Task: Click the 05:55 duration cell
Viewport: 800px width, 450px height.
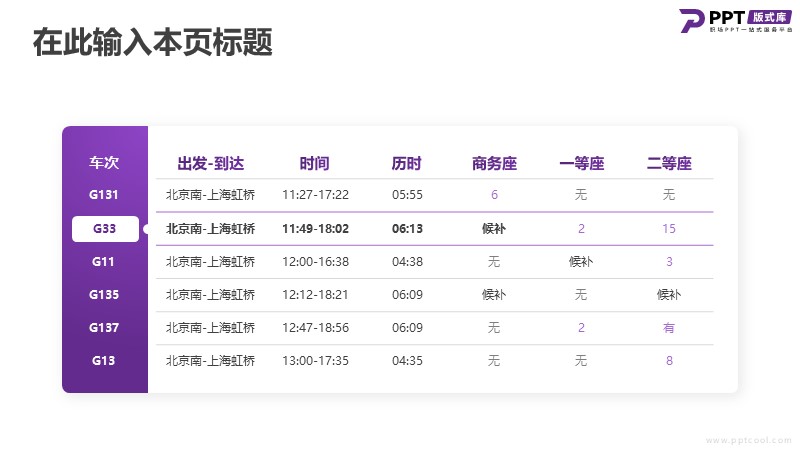Action: point(407,195)
